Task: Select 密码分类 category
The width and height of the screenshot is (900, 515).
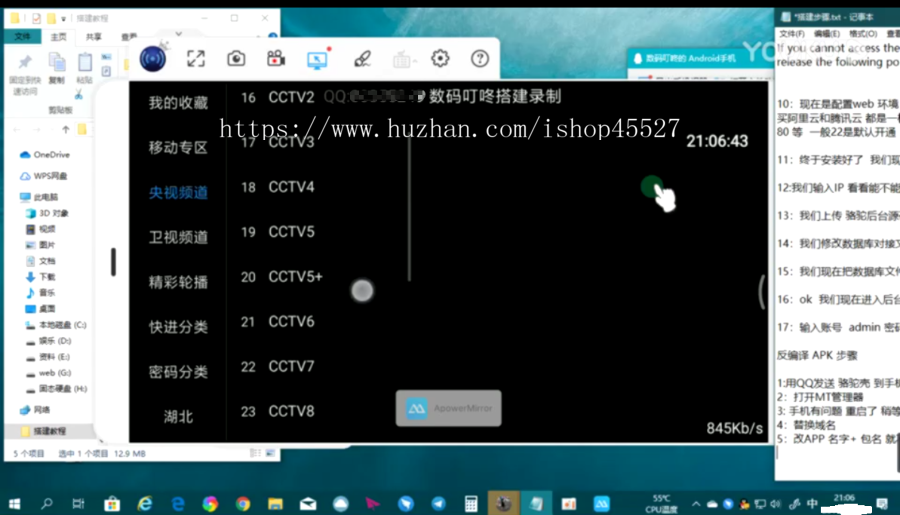Action: point(178,371)
